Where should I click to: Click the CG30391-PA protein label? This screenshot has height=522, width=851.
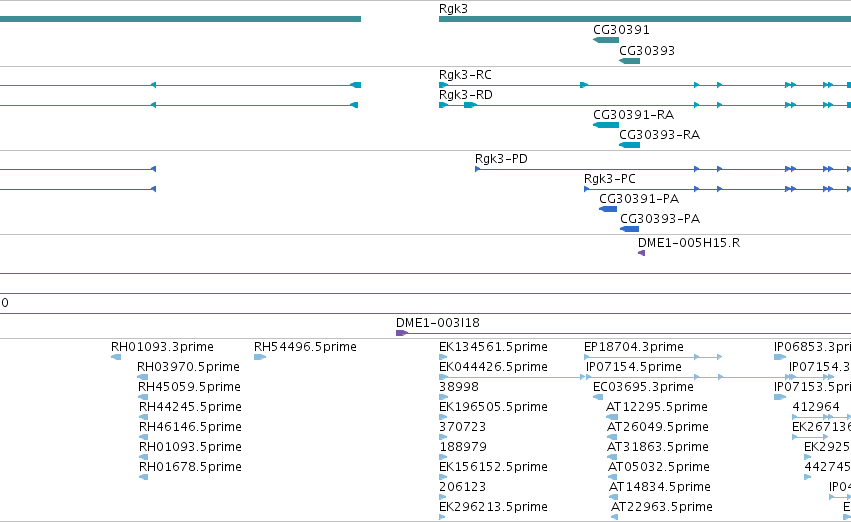[x=639, y=199]
